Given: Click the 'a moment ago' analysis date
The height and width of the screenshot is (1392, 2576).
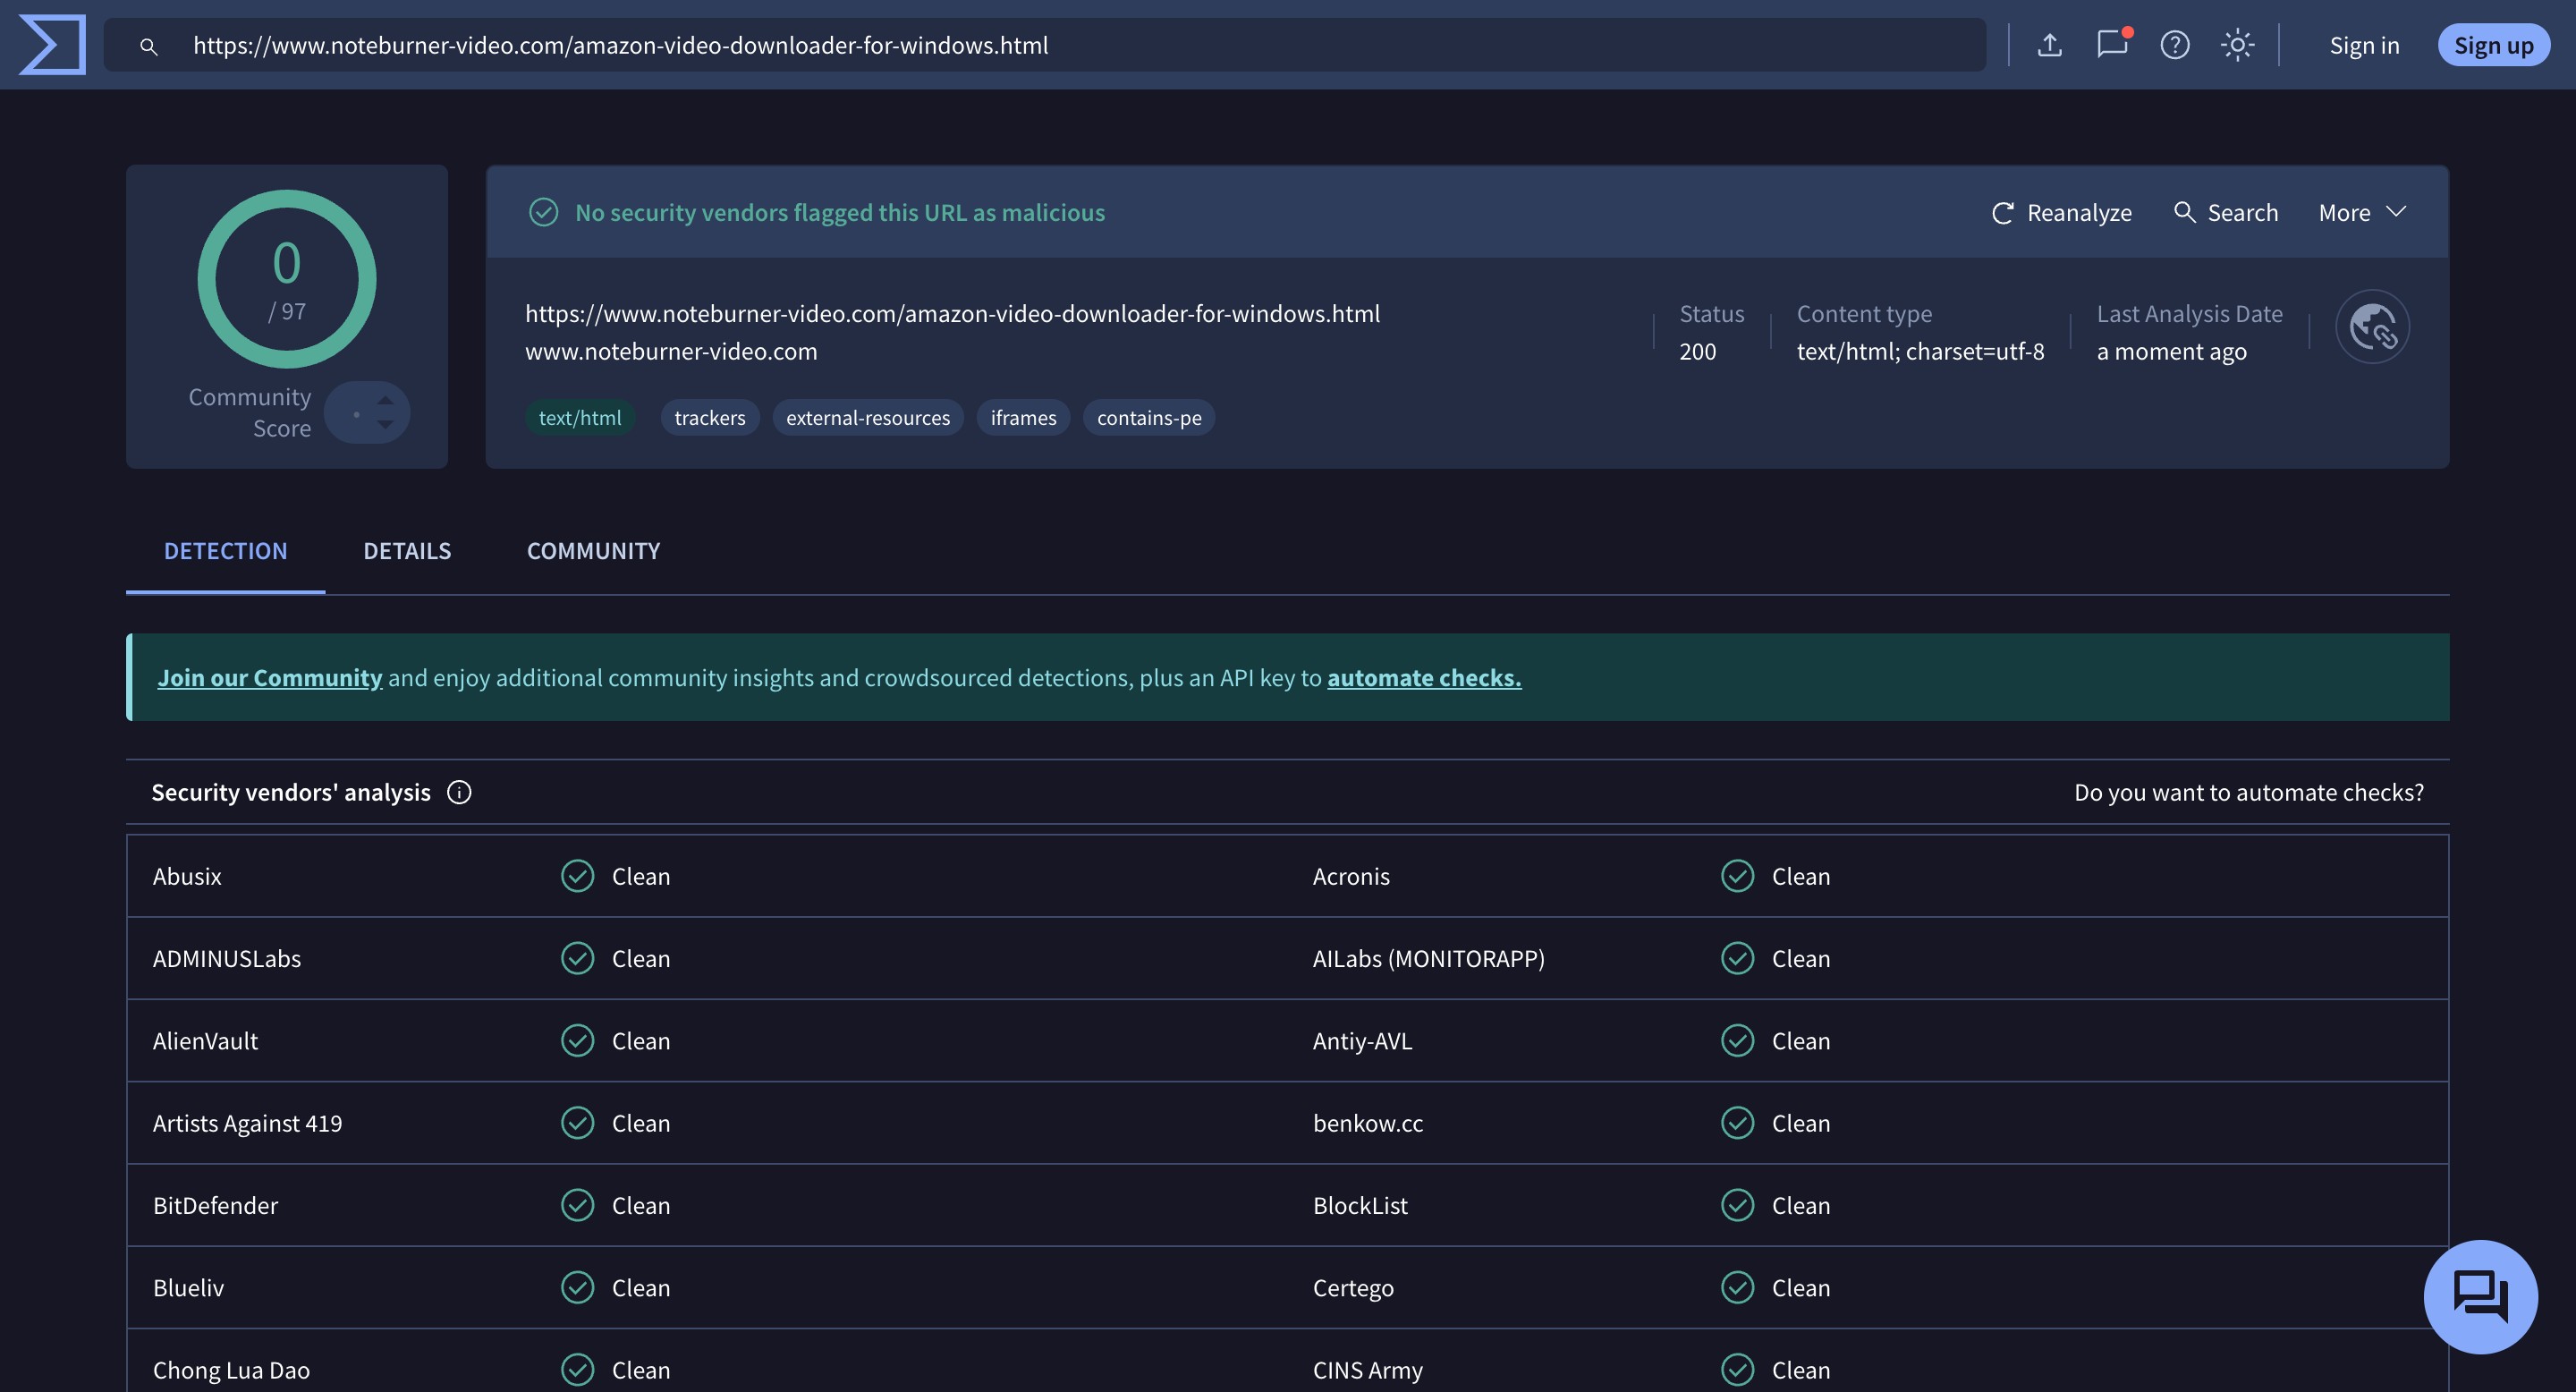Looking at the screenshot, I should pos(2171,352).
